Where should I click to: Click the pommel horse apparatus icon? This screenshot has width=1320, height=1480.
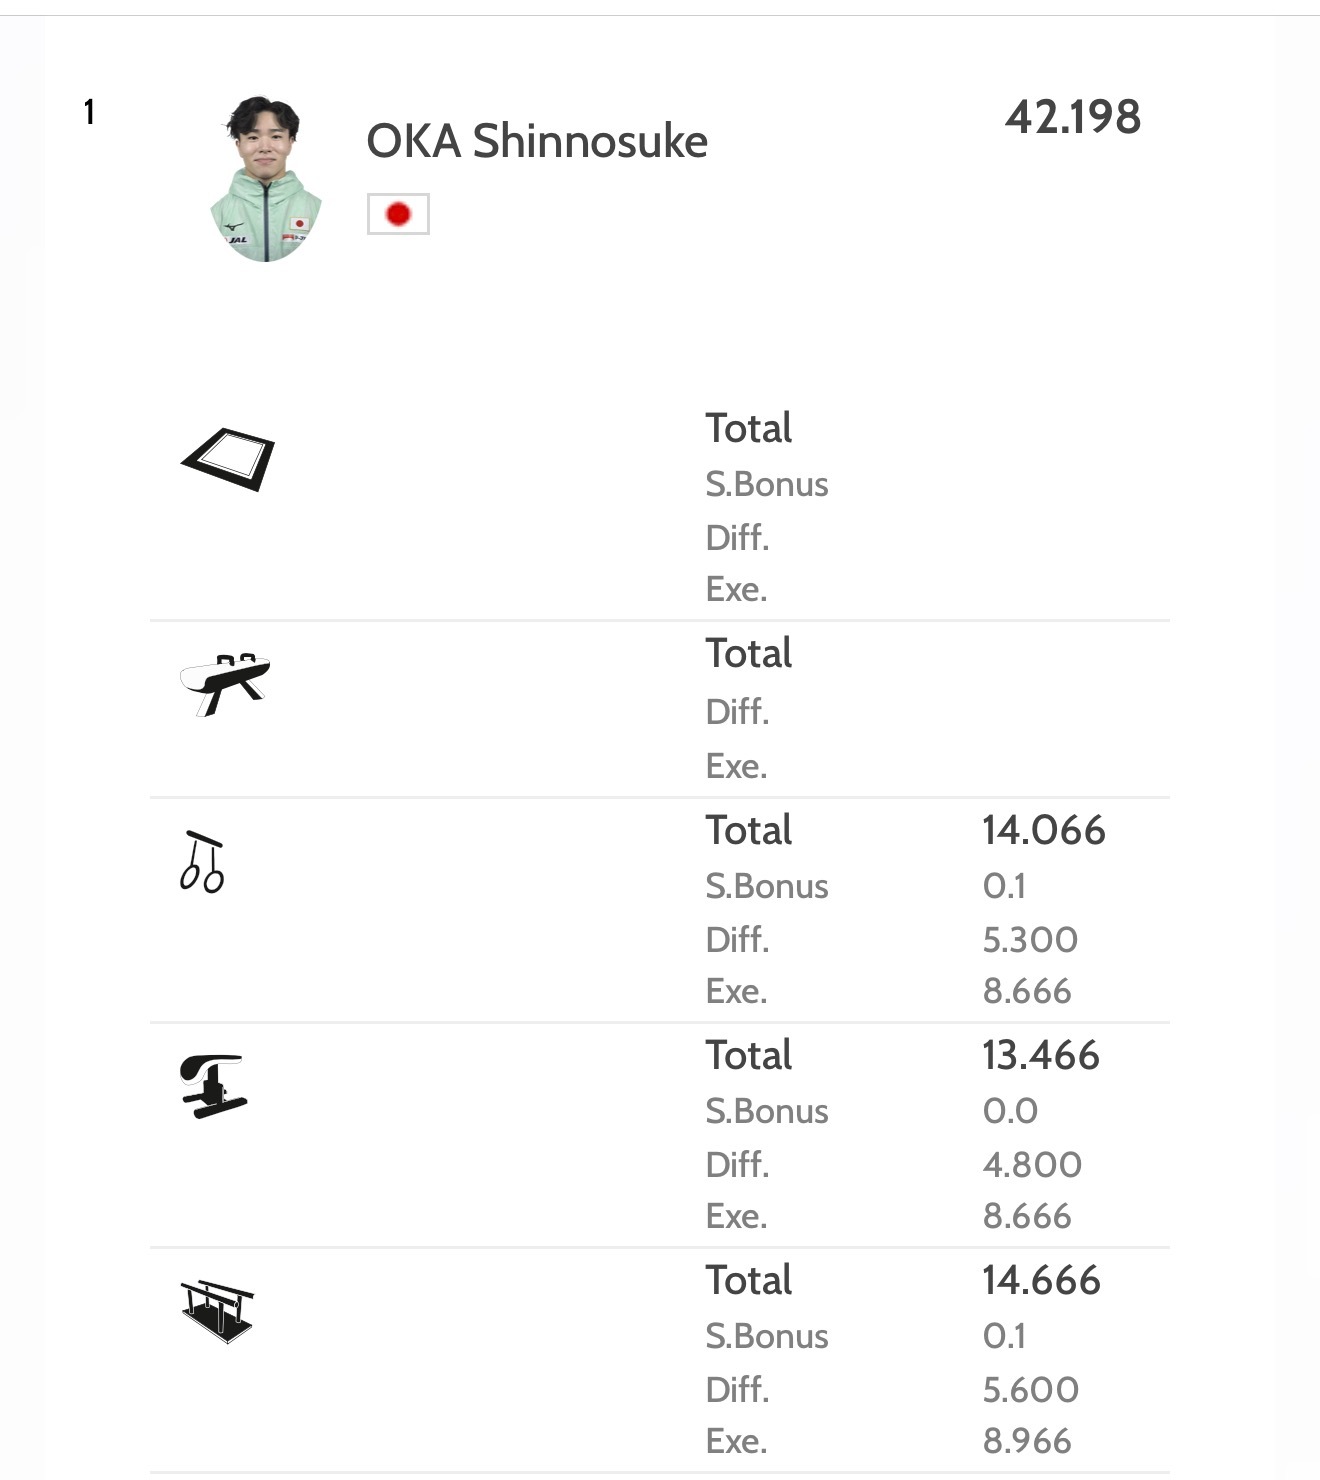coord(225,684)
